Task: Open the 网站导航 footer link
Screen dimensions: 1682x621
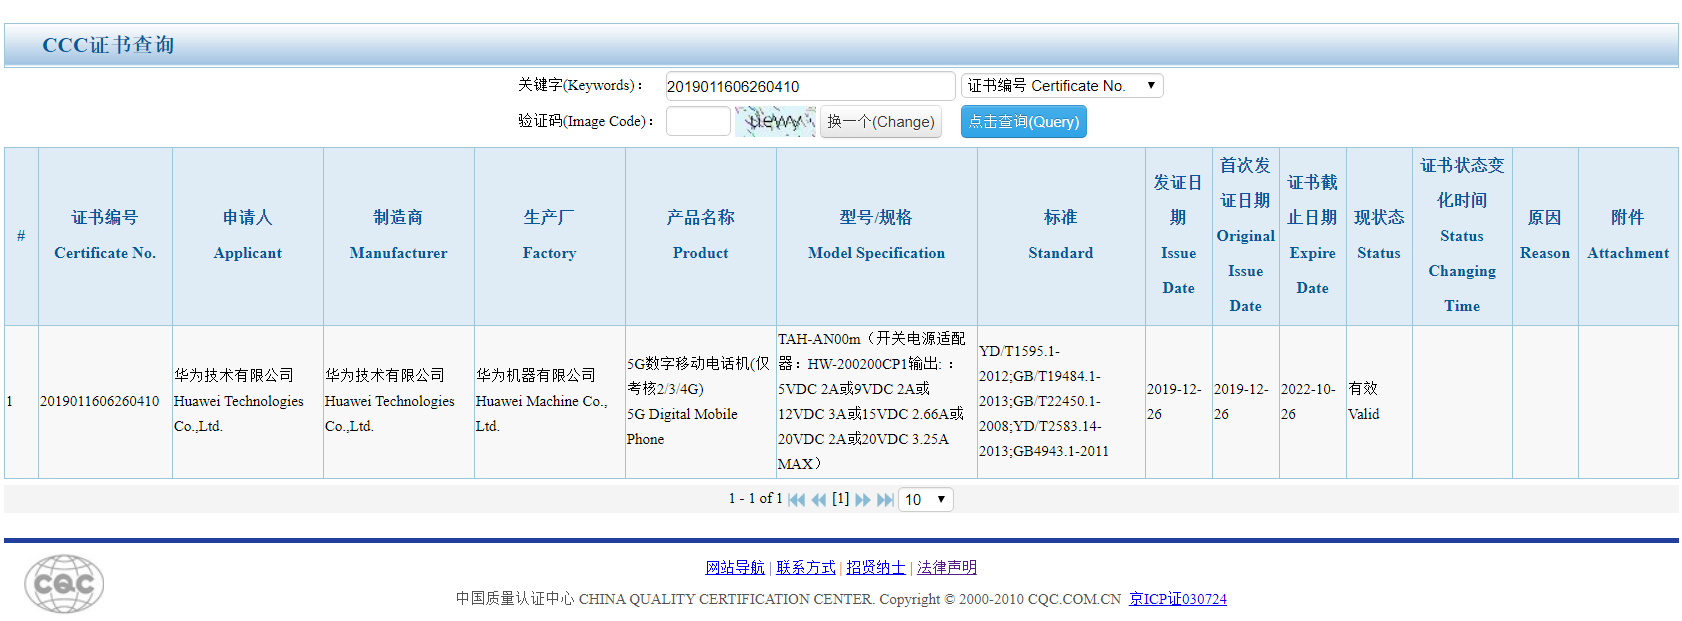Action: pyautogui.click(x=735, y=567)
